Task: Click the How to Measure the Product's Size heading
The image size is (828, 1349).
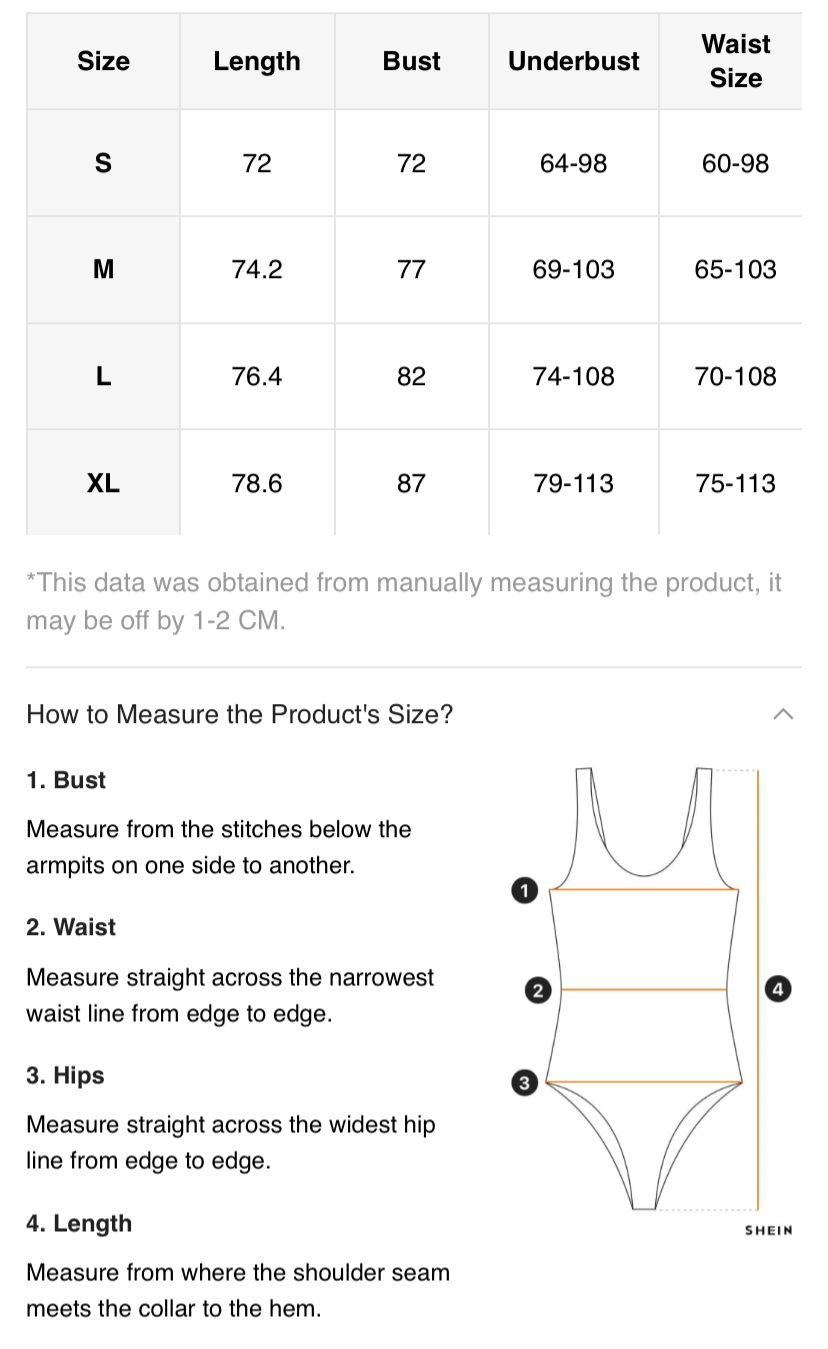Action: [x=240, y=714]
